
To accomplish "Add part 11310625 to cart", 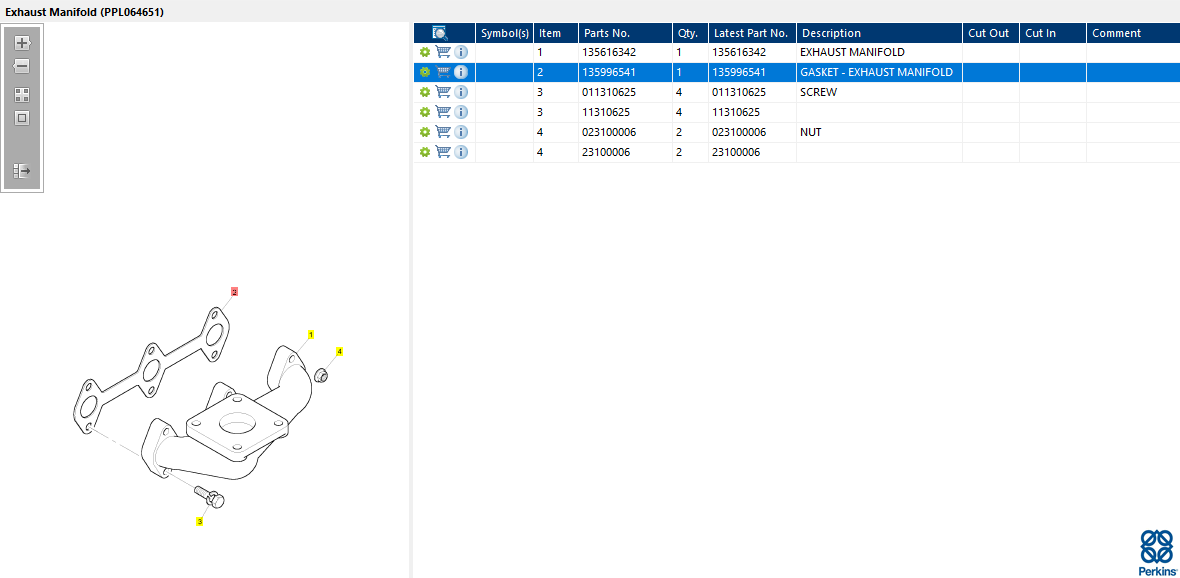I will [x=443, y=111].
